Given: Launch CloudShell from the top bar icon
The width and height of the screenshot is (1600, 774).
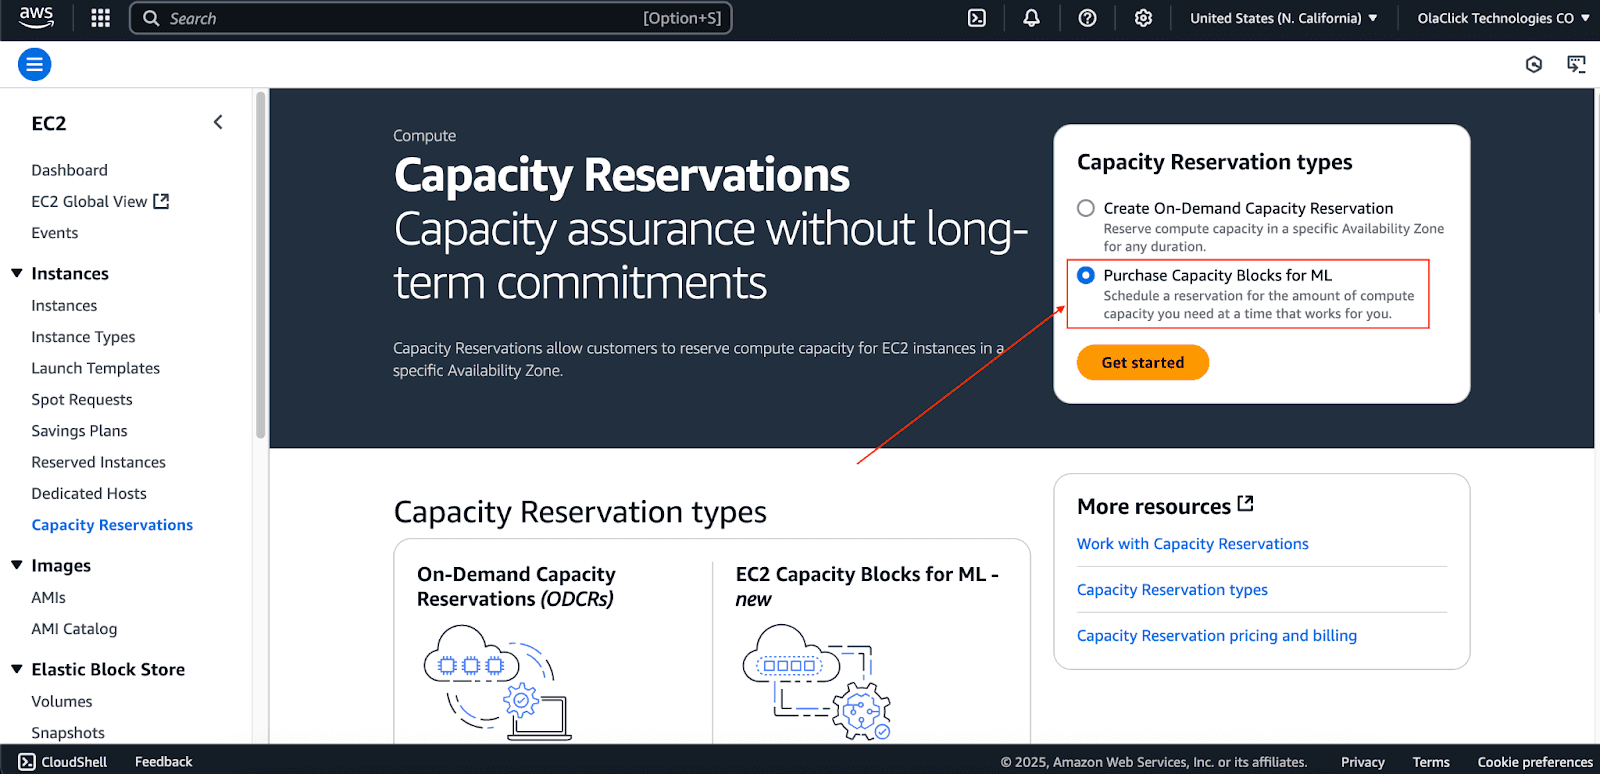Looking at the screenshot, I should pyautogui.click(x=977, y=18).
